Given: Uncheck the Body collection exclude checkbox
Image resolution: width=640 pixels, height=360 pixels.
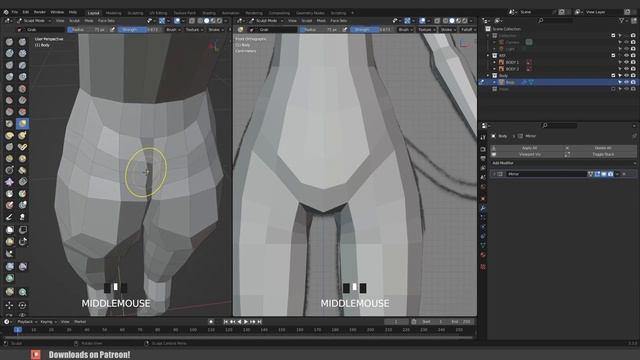Looking at the screenshot, I should (613, 76).
